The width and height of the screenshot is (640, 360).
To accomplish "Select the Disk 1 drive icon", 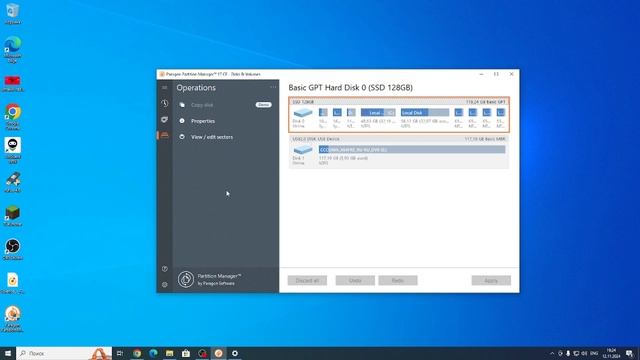I will pyautogui.click(x=302, y=150).
